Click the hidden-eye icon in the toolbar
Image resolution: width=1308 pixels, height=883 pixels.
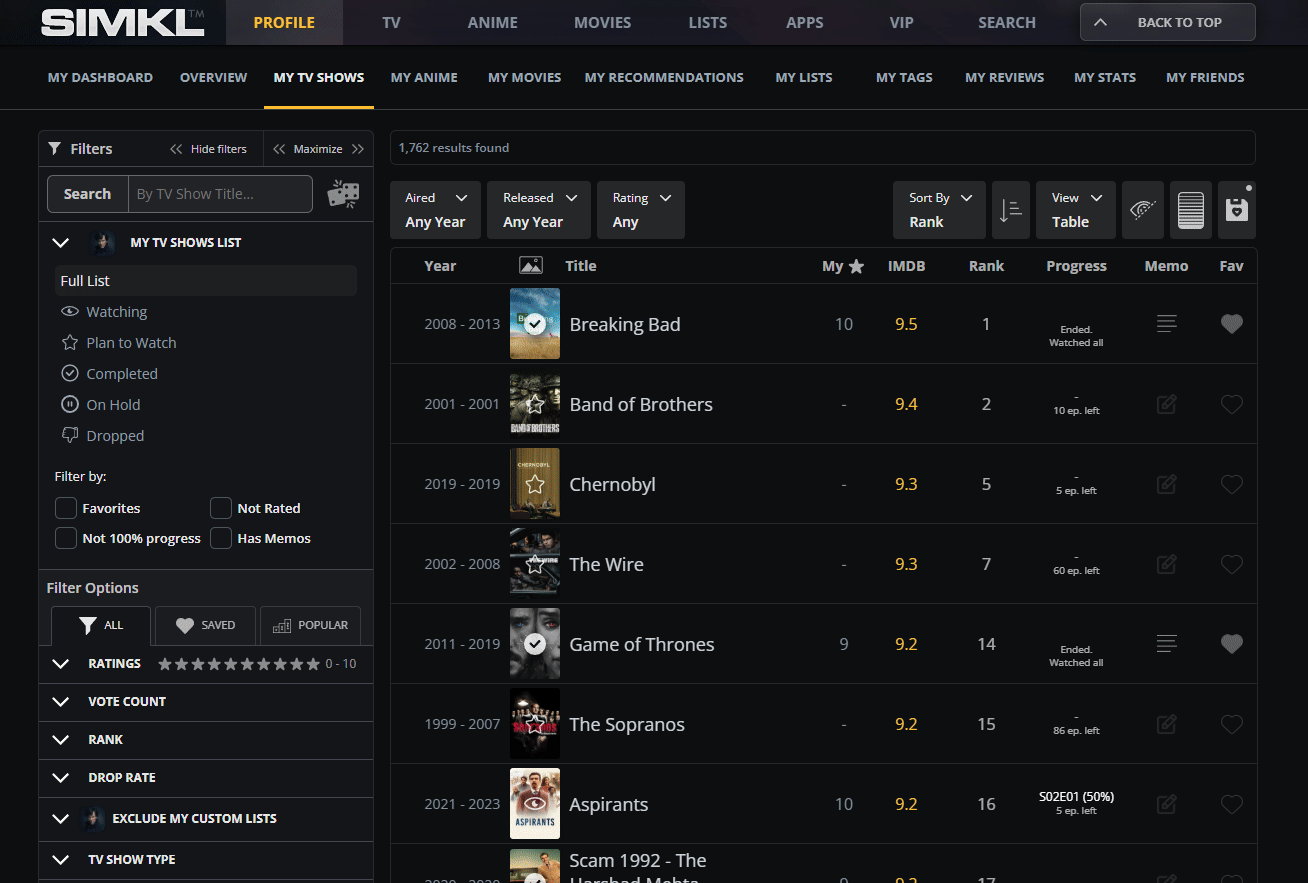pos(1143,210)
